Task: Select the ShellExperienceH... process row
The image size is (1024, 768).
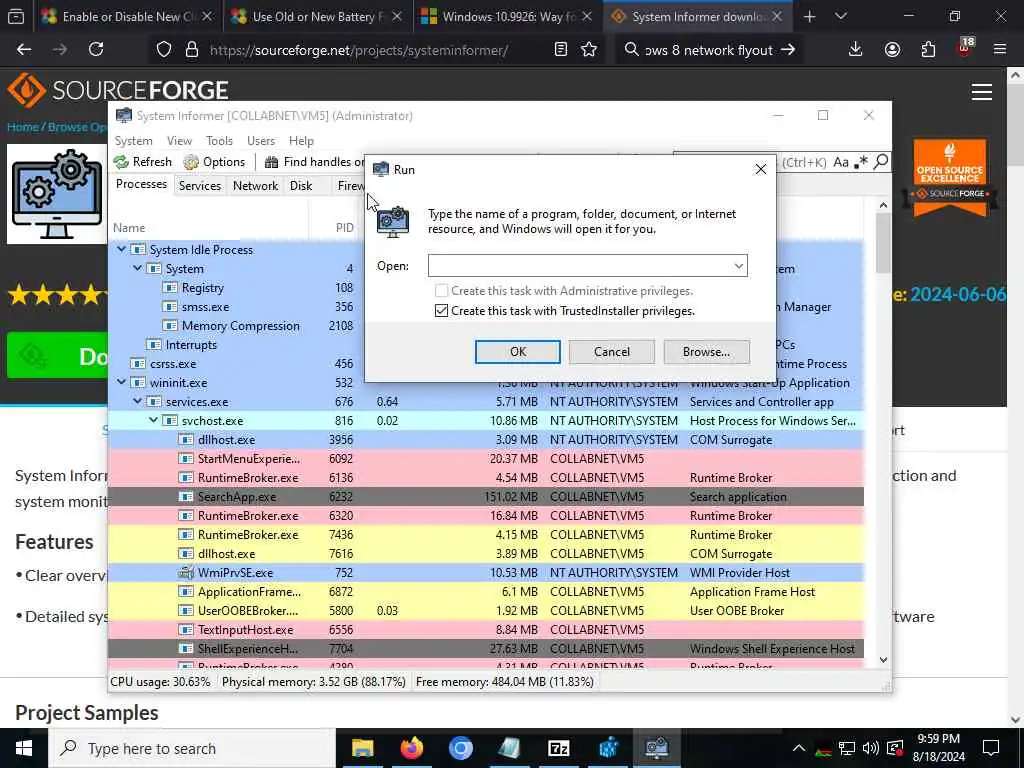Action: click(486, 648)
